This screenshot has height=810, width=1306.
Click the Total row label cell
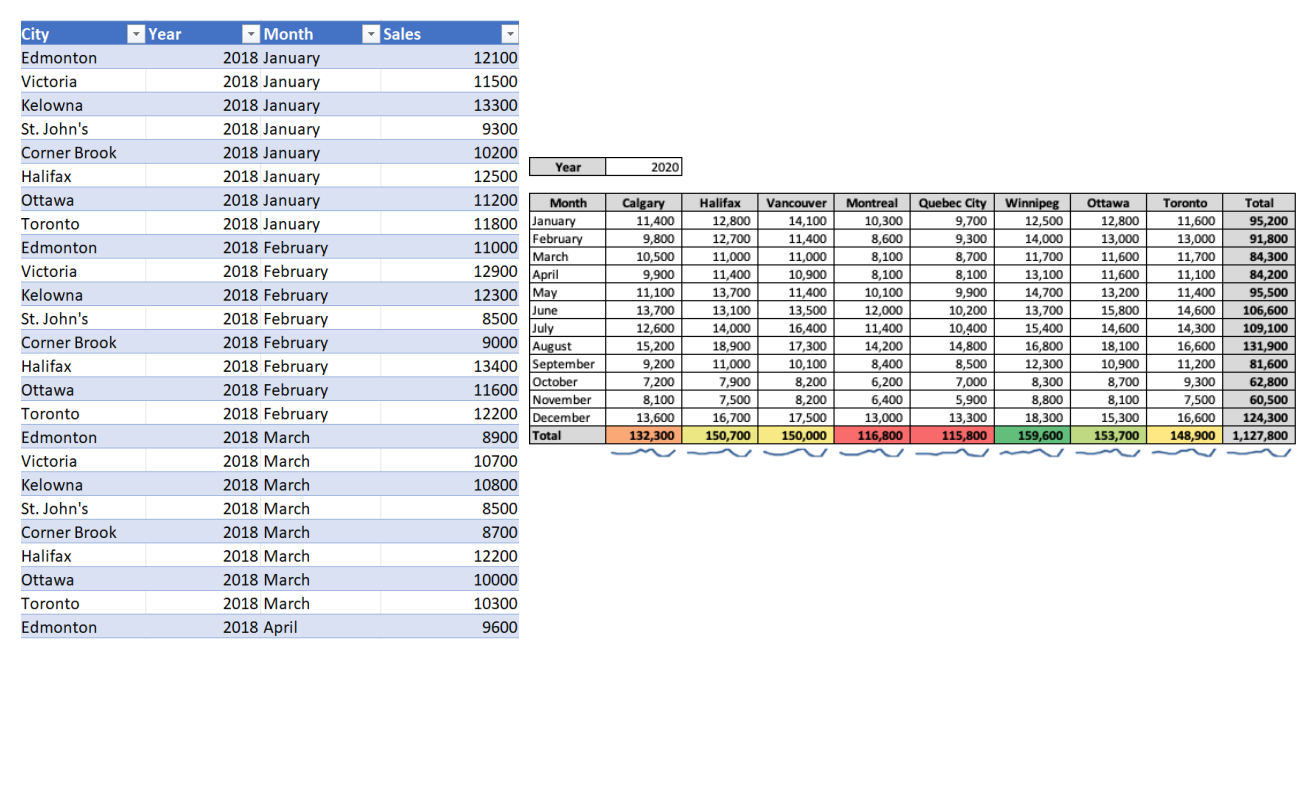pyautogui.click(x=567, y=435)
